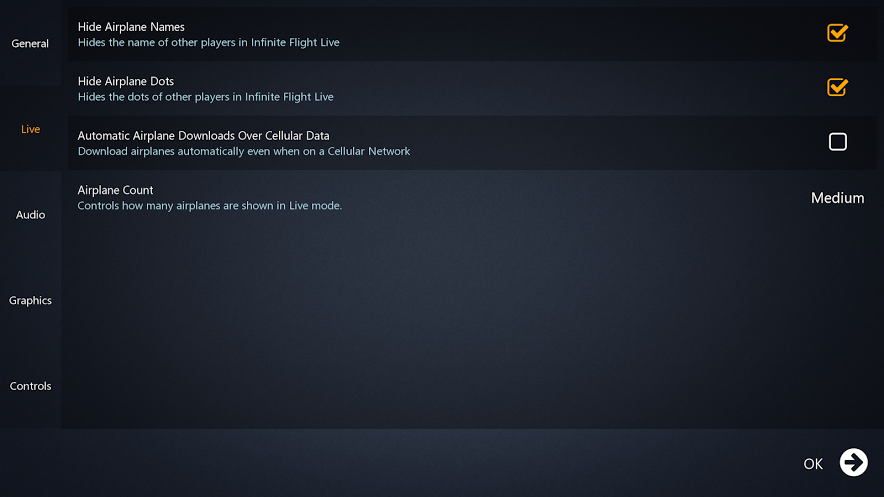
Task: Select the Live settings tab
Action: [x=30, y=129]
